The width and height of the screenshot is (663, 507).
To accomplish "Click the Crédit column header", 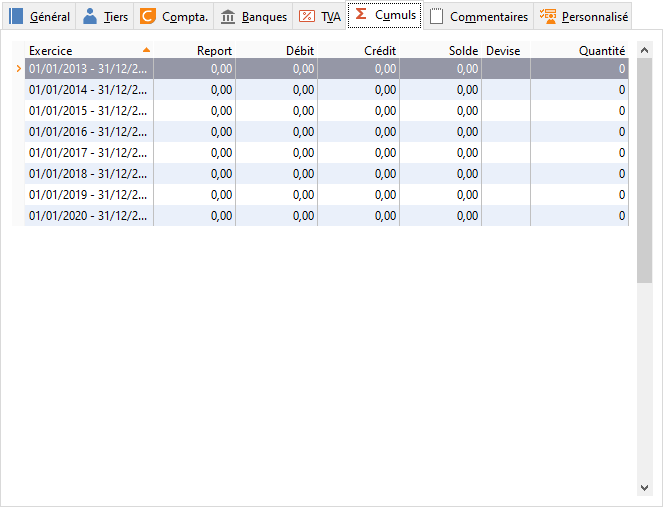I will (359, 51).
